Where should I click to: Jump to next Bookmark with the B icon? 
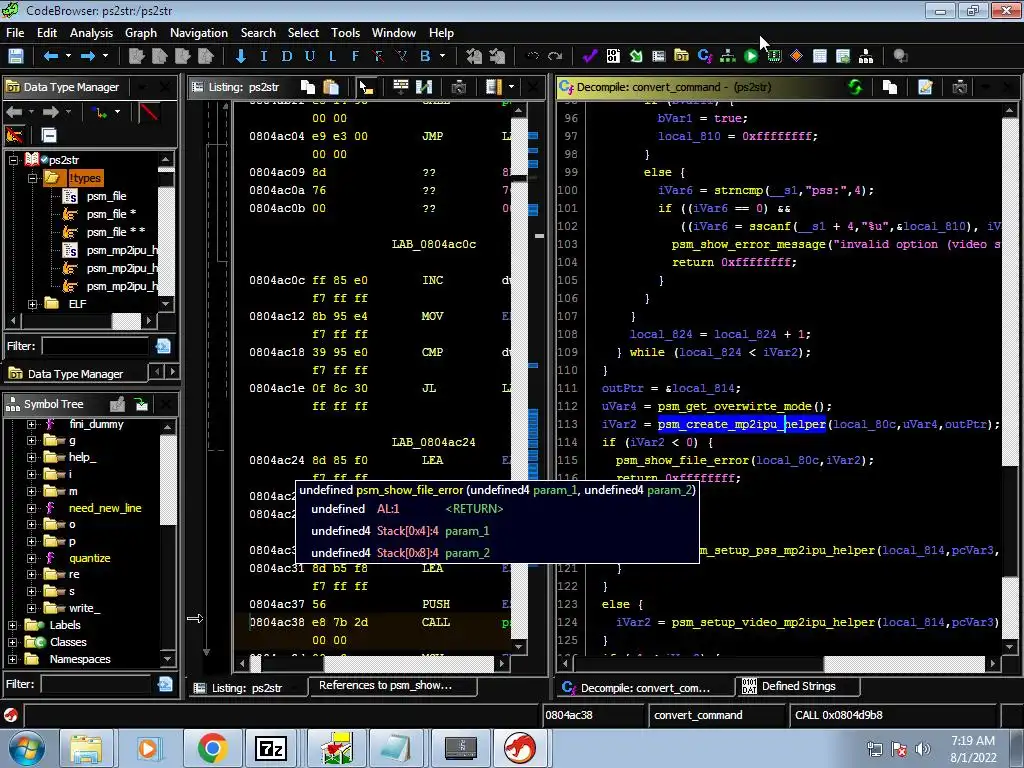[x=425, y=56]
